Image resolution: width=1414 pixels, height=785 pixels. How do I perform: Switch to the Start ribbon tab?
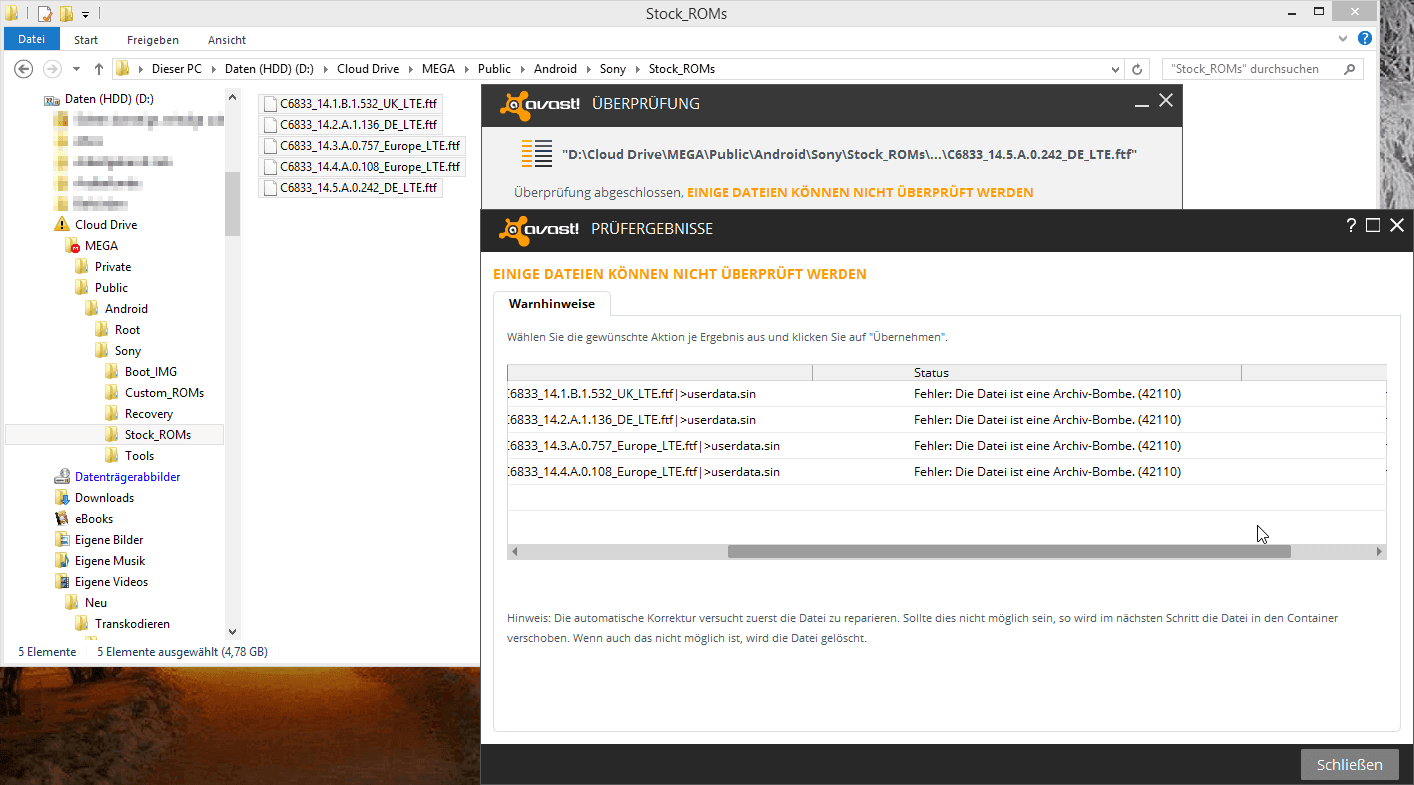pos(86,40)
